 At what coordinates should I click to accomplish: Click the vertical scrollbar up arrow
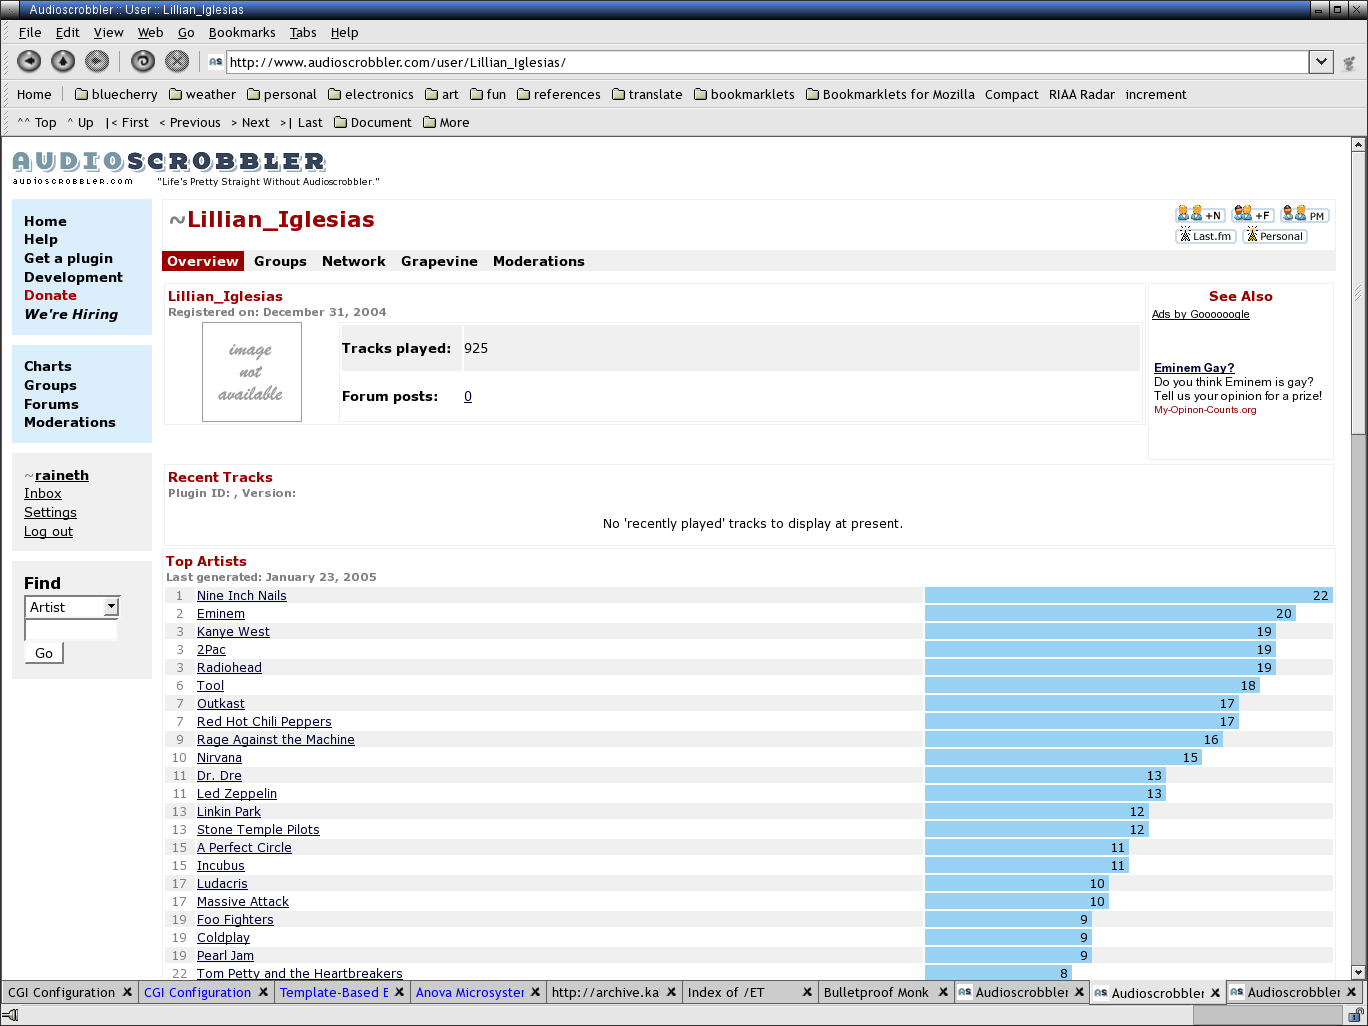[1358, 145]
